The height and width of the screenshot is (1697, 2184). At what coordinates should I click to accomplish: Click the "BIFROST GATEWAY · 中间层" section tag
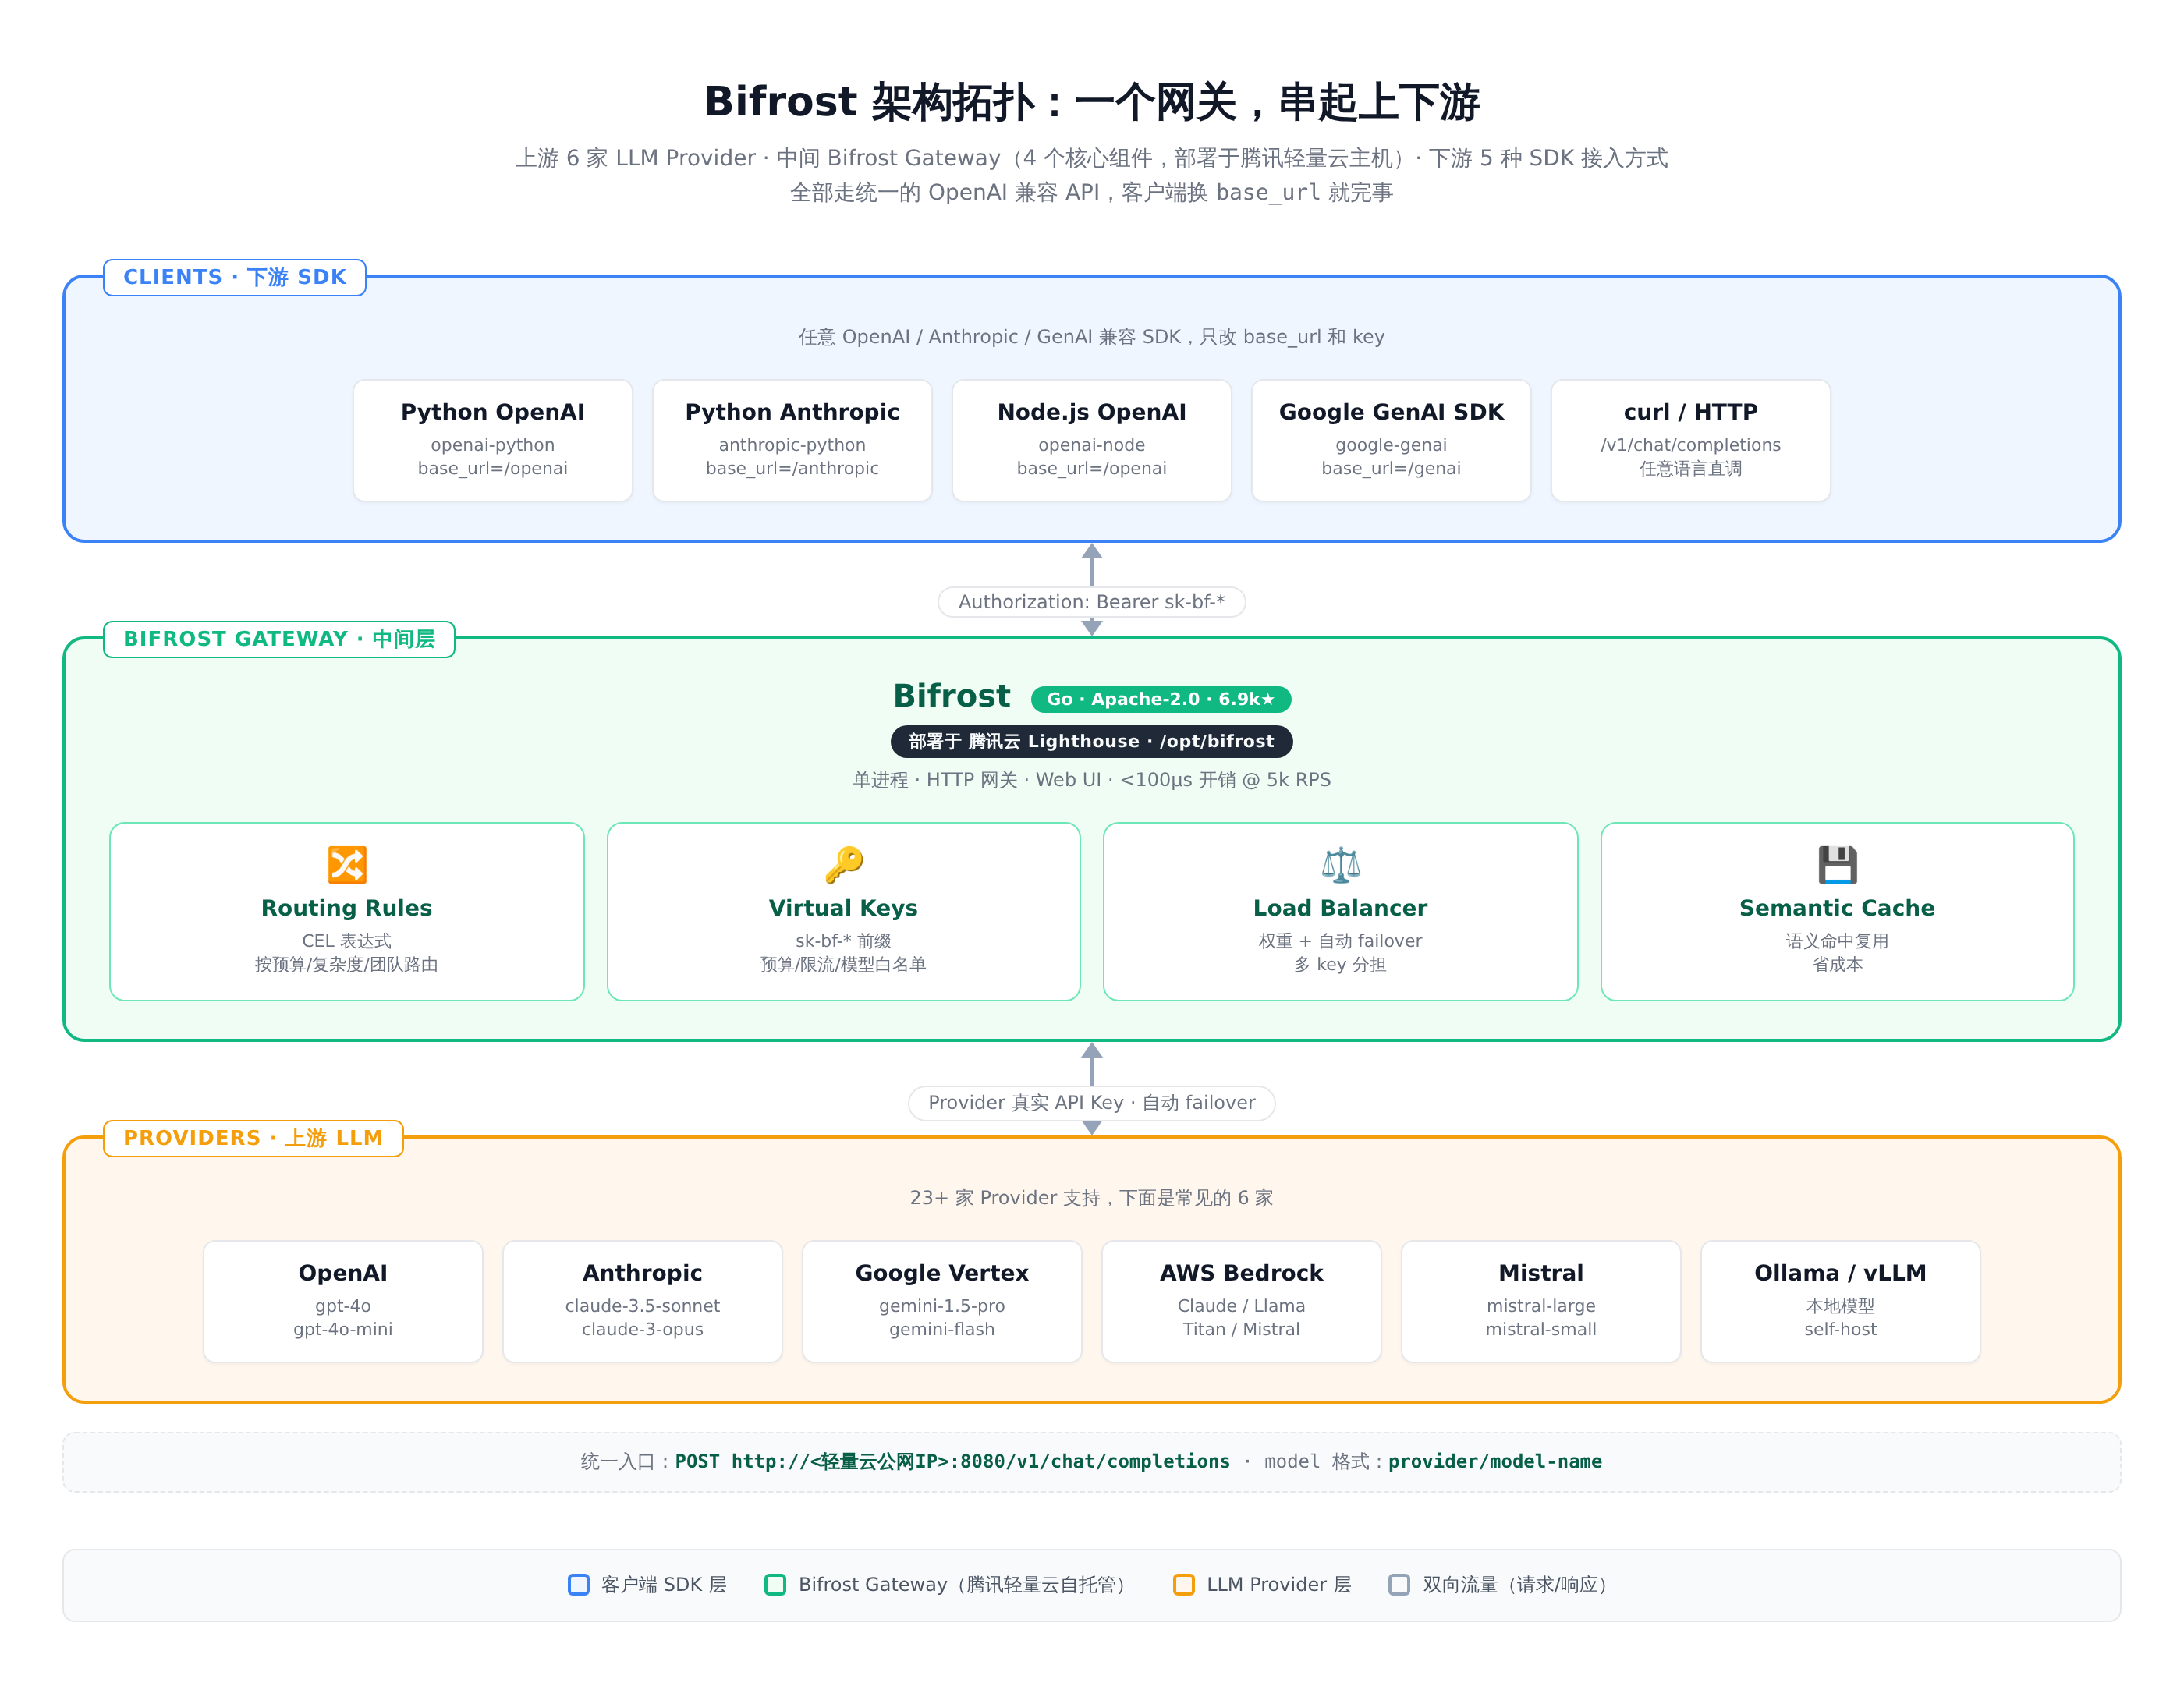(x=279, y=639)
